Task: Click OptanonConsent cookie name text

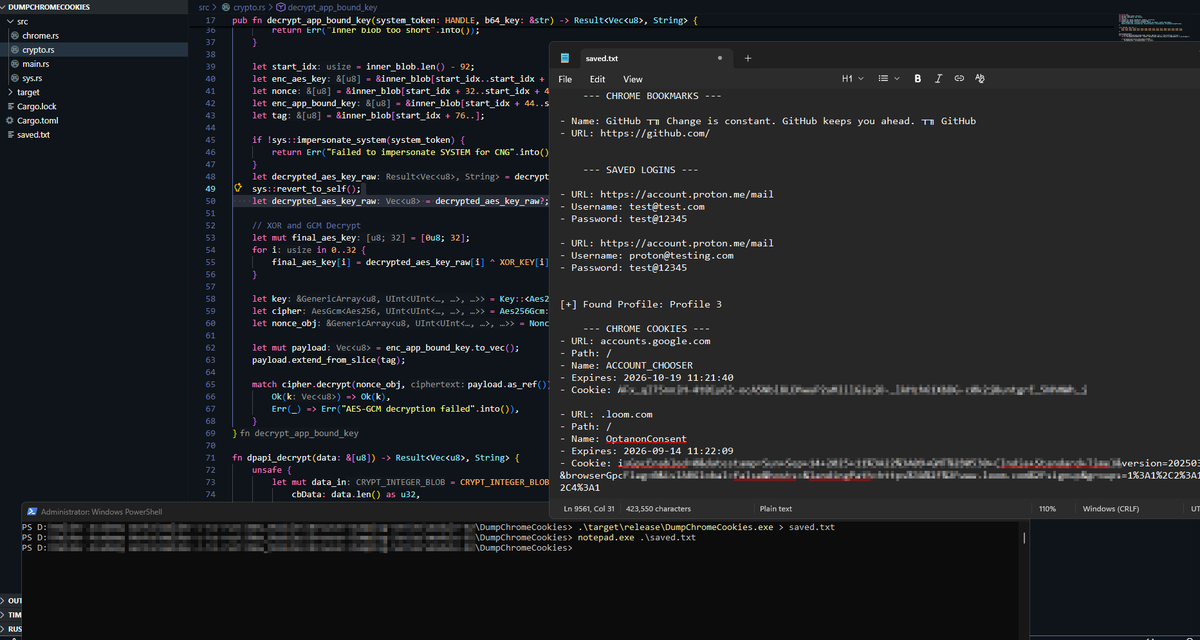Action: pyautogui.click(x=646, y=439)
